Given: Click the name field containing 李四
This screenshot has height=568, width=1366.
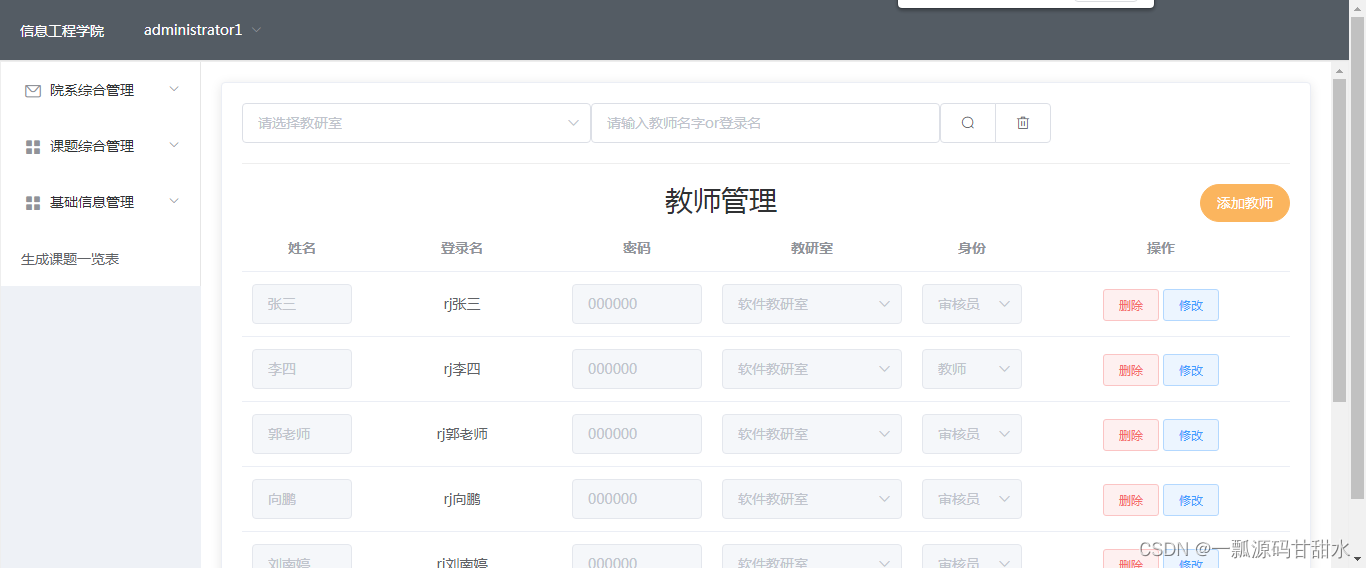Looking at the screenshot, I should click(x=302, y=369).
